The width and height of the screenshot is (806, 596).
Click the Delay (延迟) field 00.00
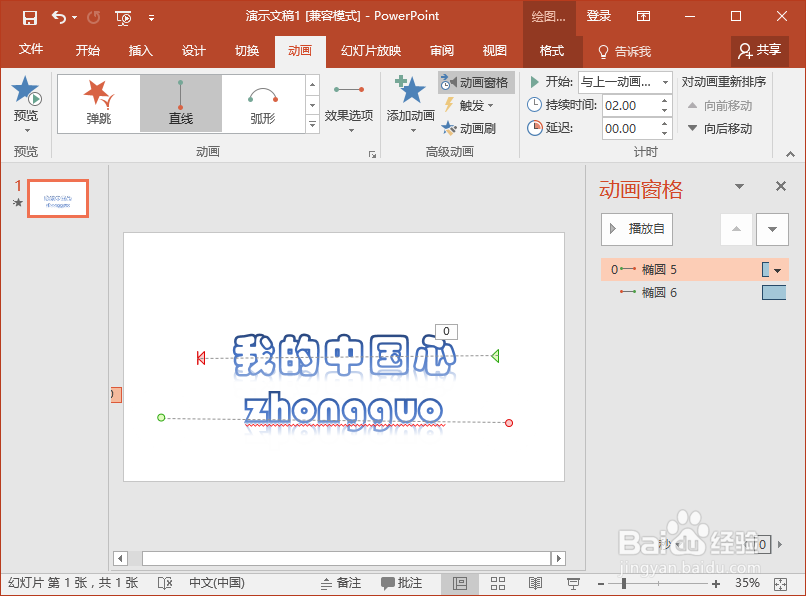[631, 129]
